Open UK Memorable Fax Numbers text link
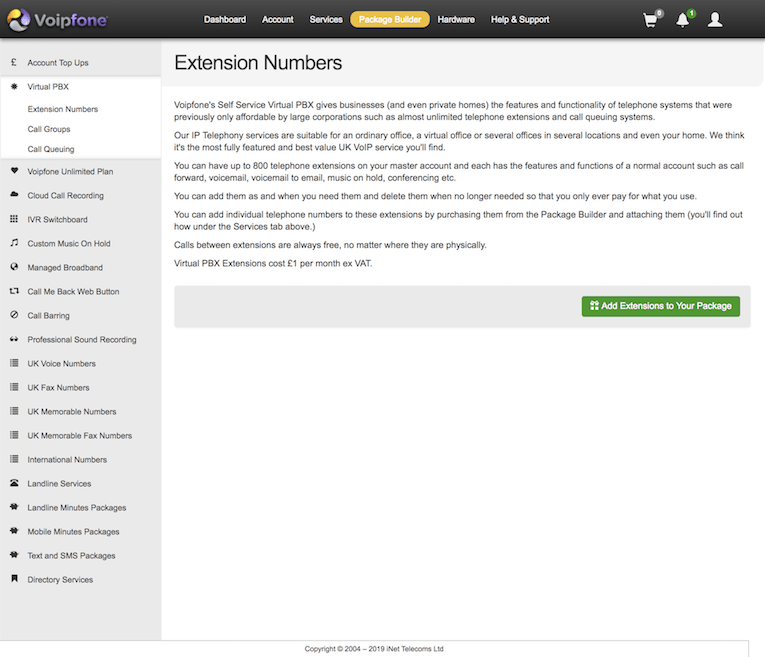This screenshot has height=657, width=765. coord(80,436)
